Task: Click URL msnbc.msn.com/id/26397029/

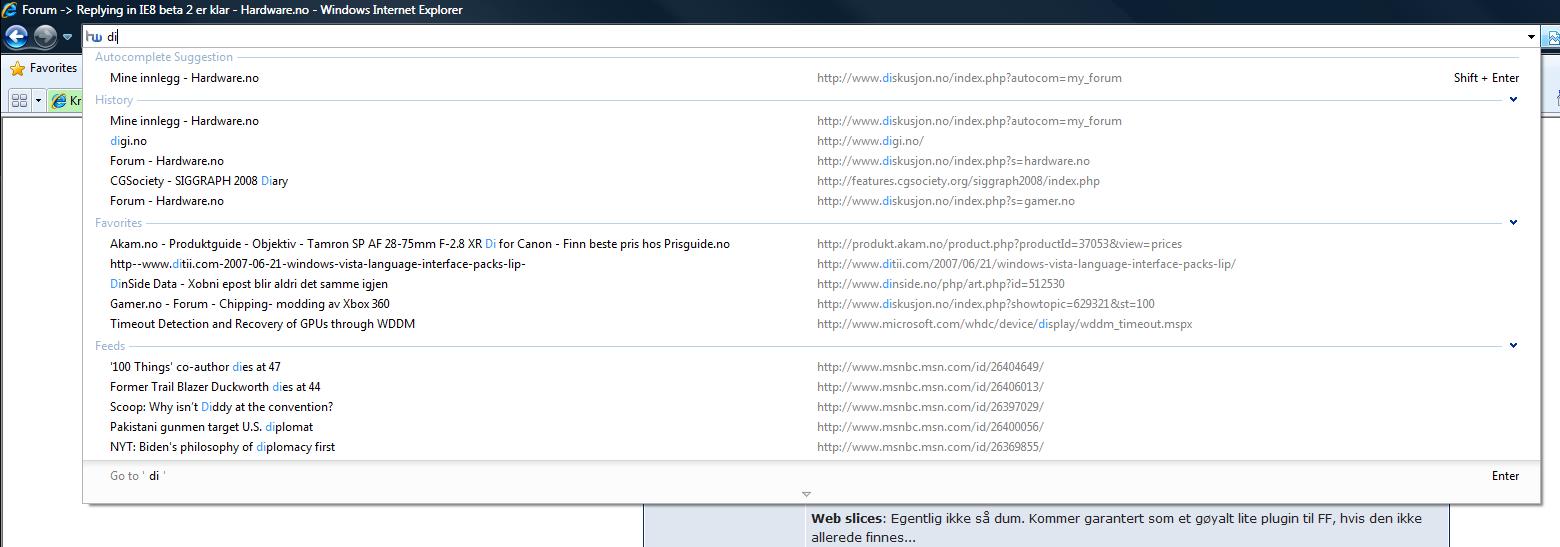Action: click(x=930, y=407)
